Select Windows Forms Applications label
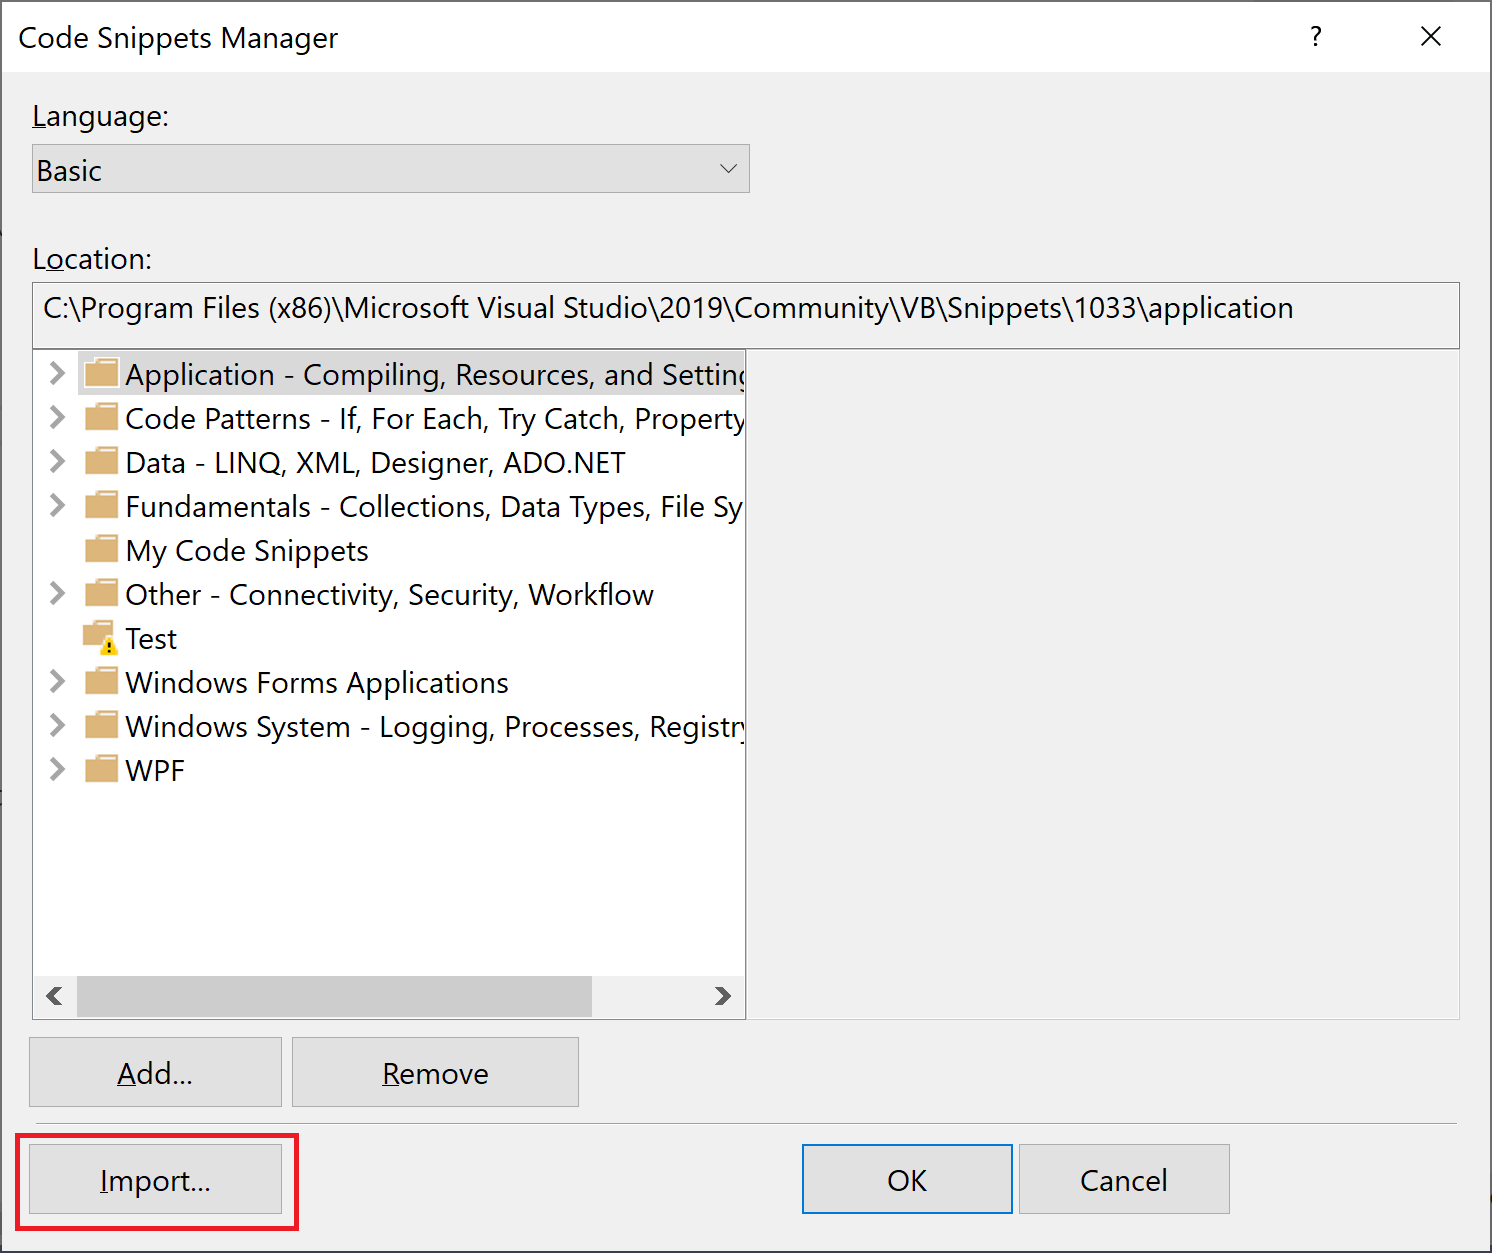Viewport: 1492px width, 1253px height. (x=317, y=682)
